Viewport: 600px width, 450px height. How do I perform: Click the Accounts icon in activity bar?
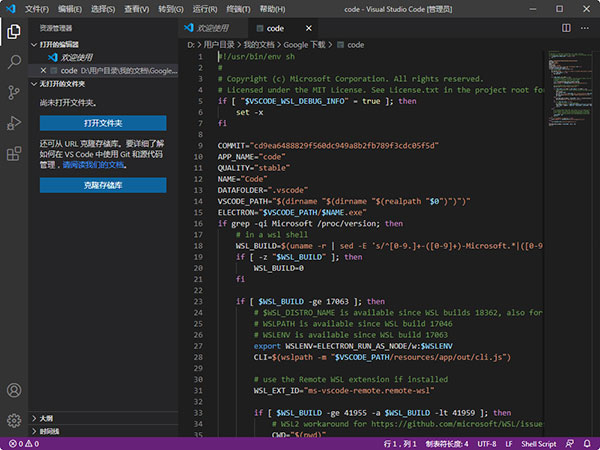(14, 390)
